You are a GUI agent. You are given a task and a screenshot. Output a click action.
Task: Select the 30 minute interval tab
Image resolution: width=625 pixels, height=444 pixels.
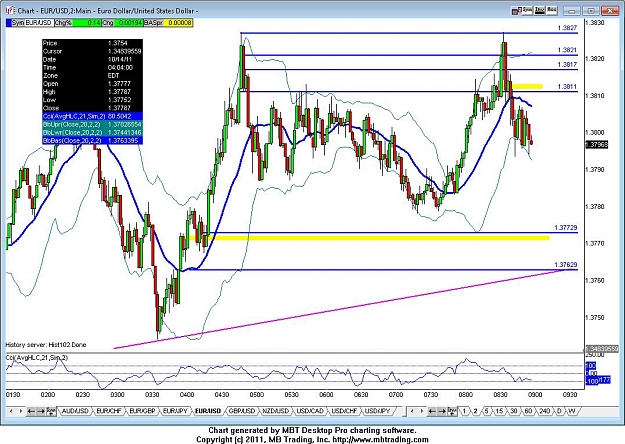(x=514, y=411)
